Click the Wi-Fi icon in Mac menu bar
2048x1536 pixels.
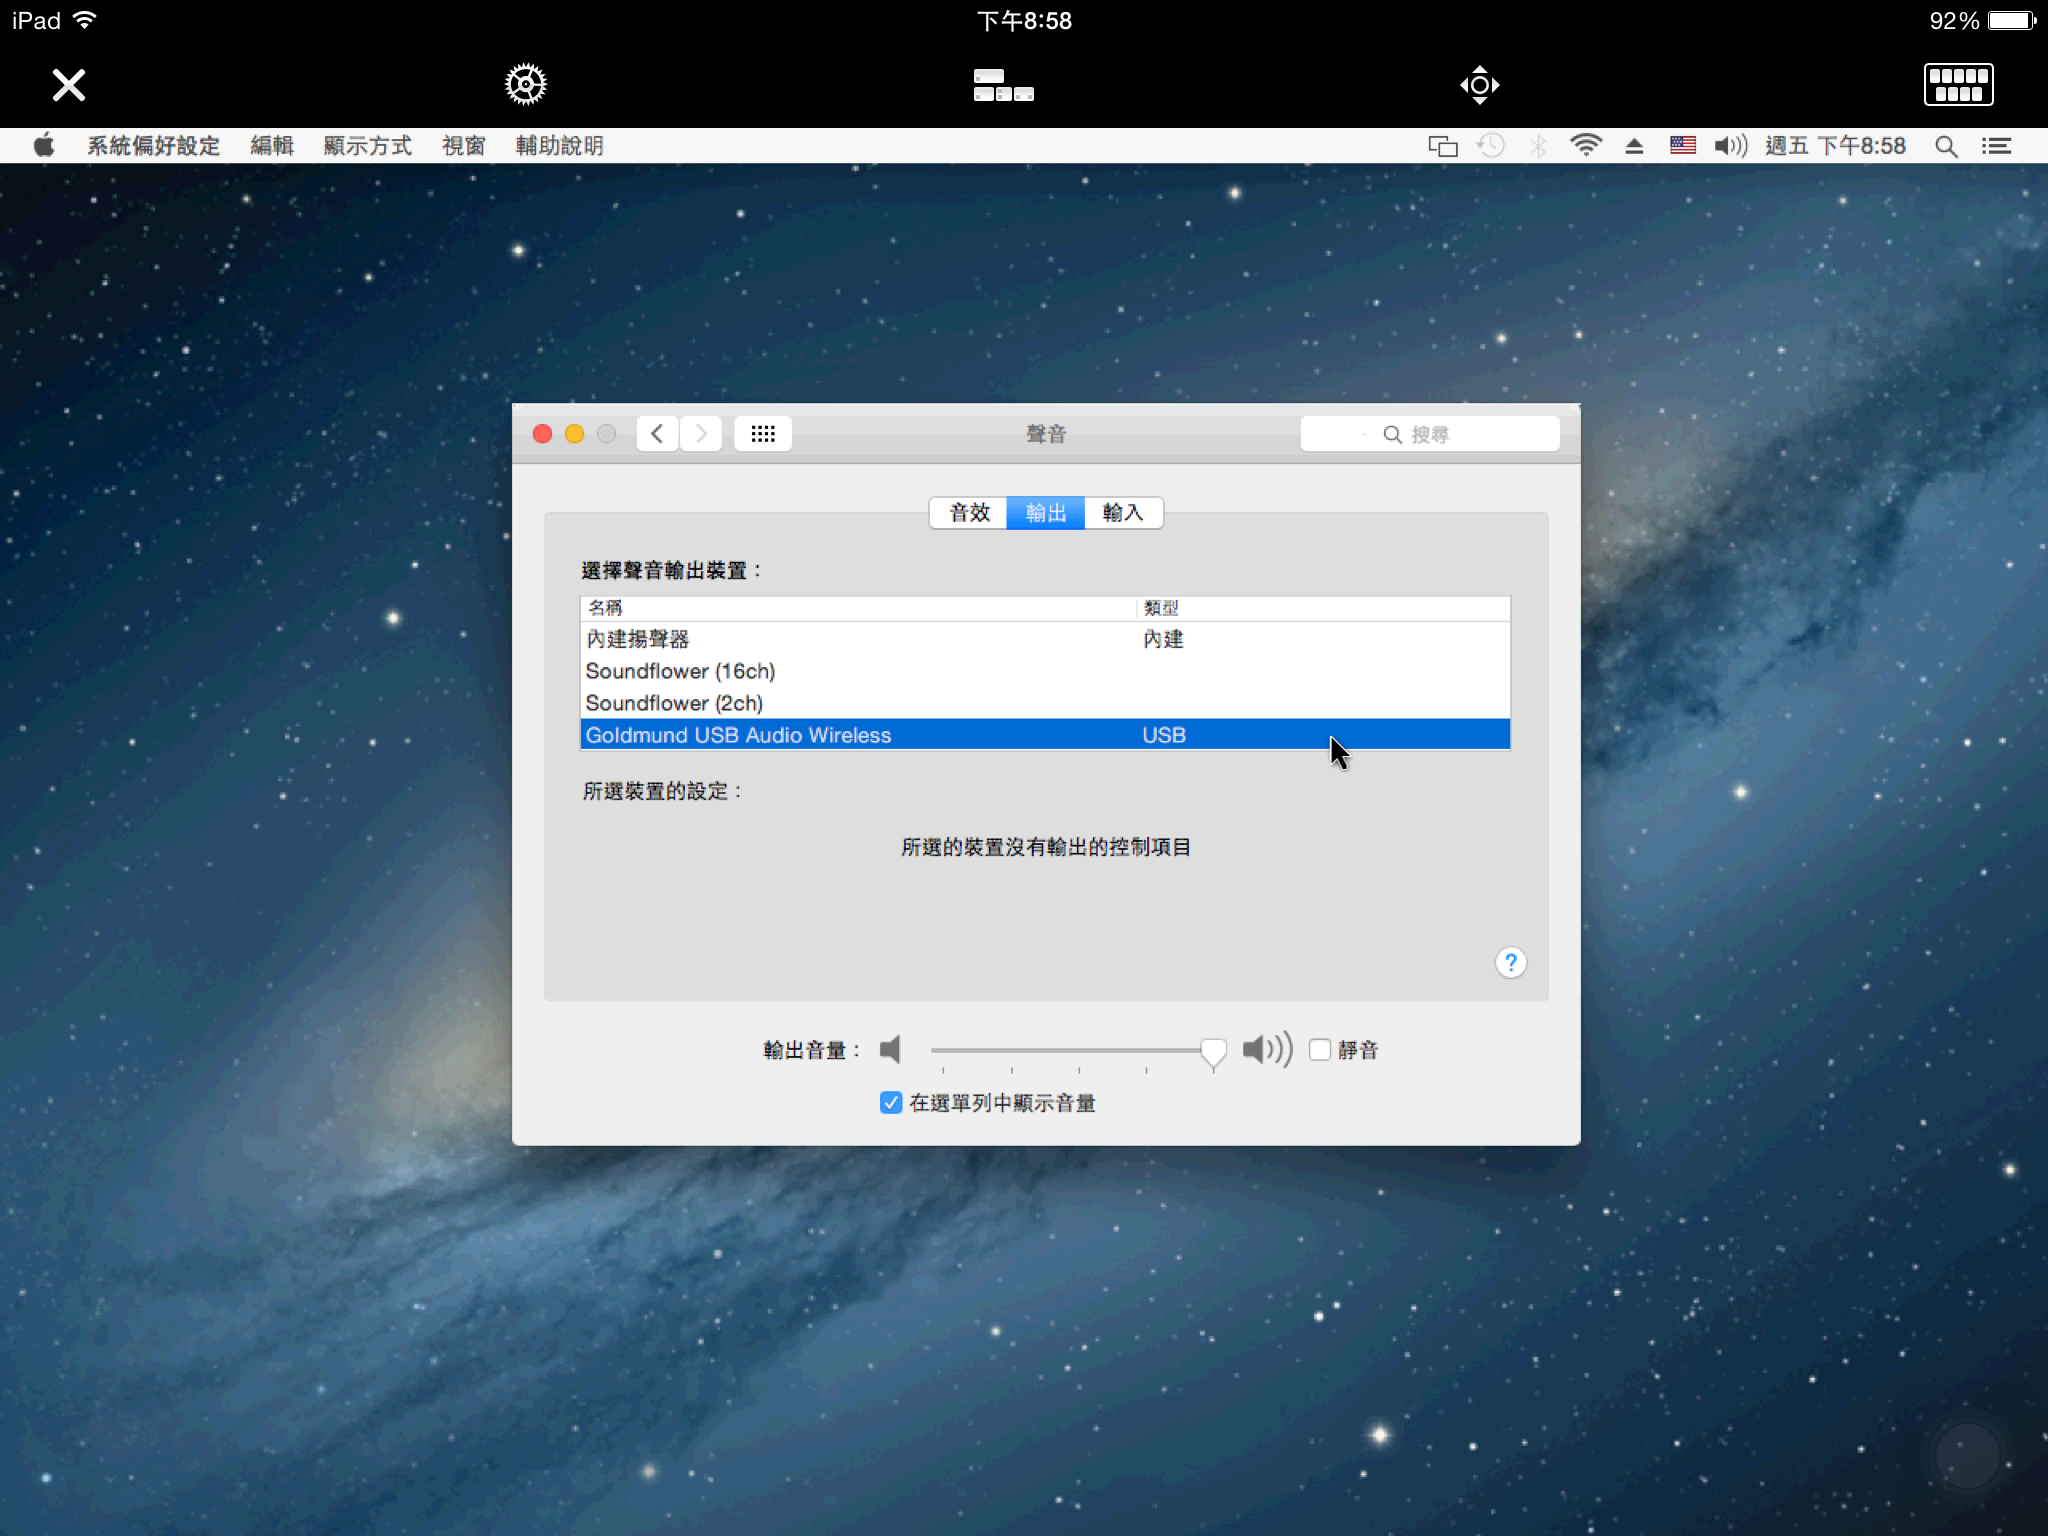point(1586,146)
